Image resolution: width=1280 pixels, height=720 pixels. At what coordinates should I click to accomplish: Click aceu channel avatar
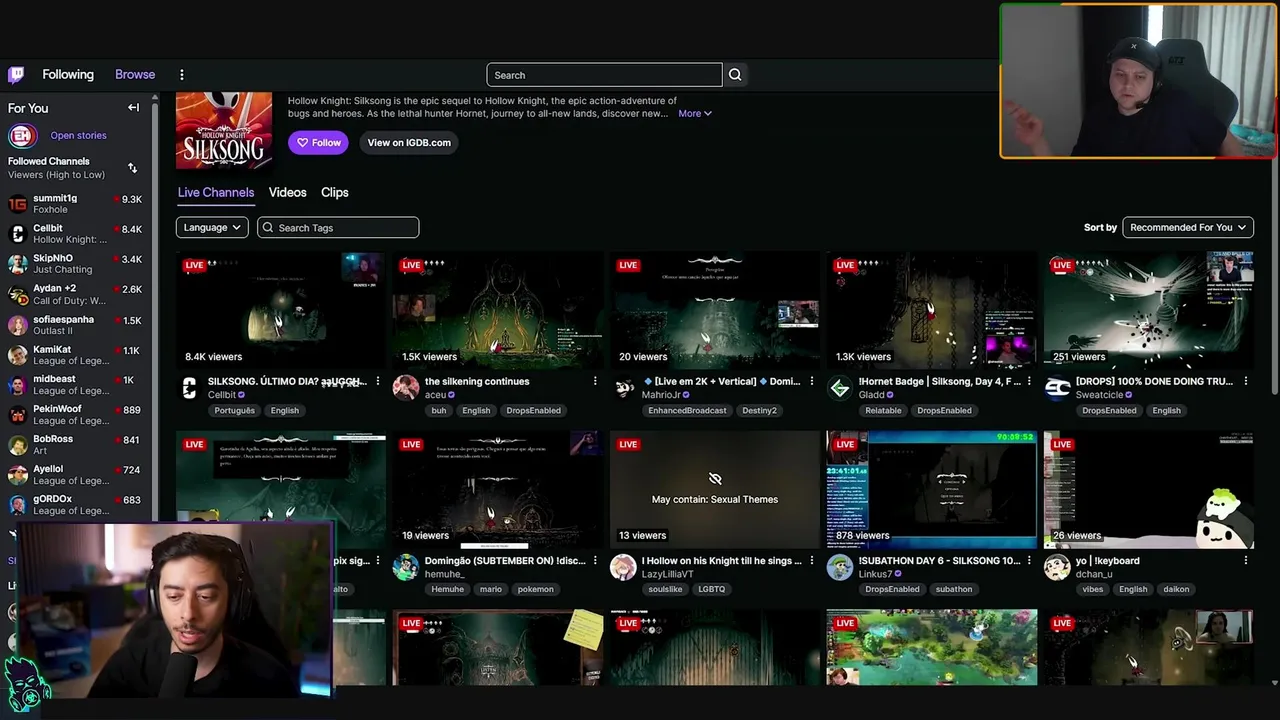(x=406, y=388)
